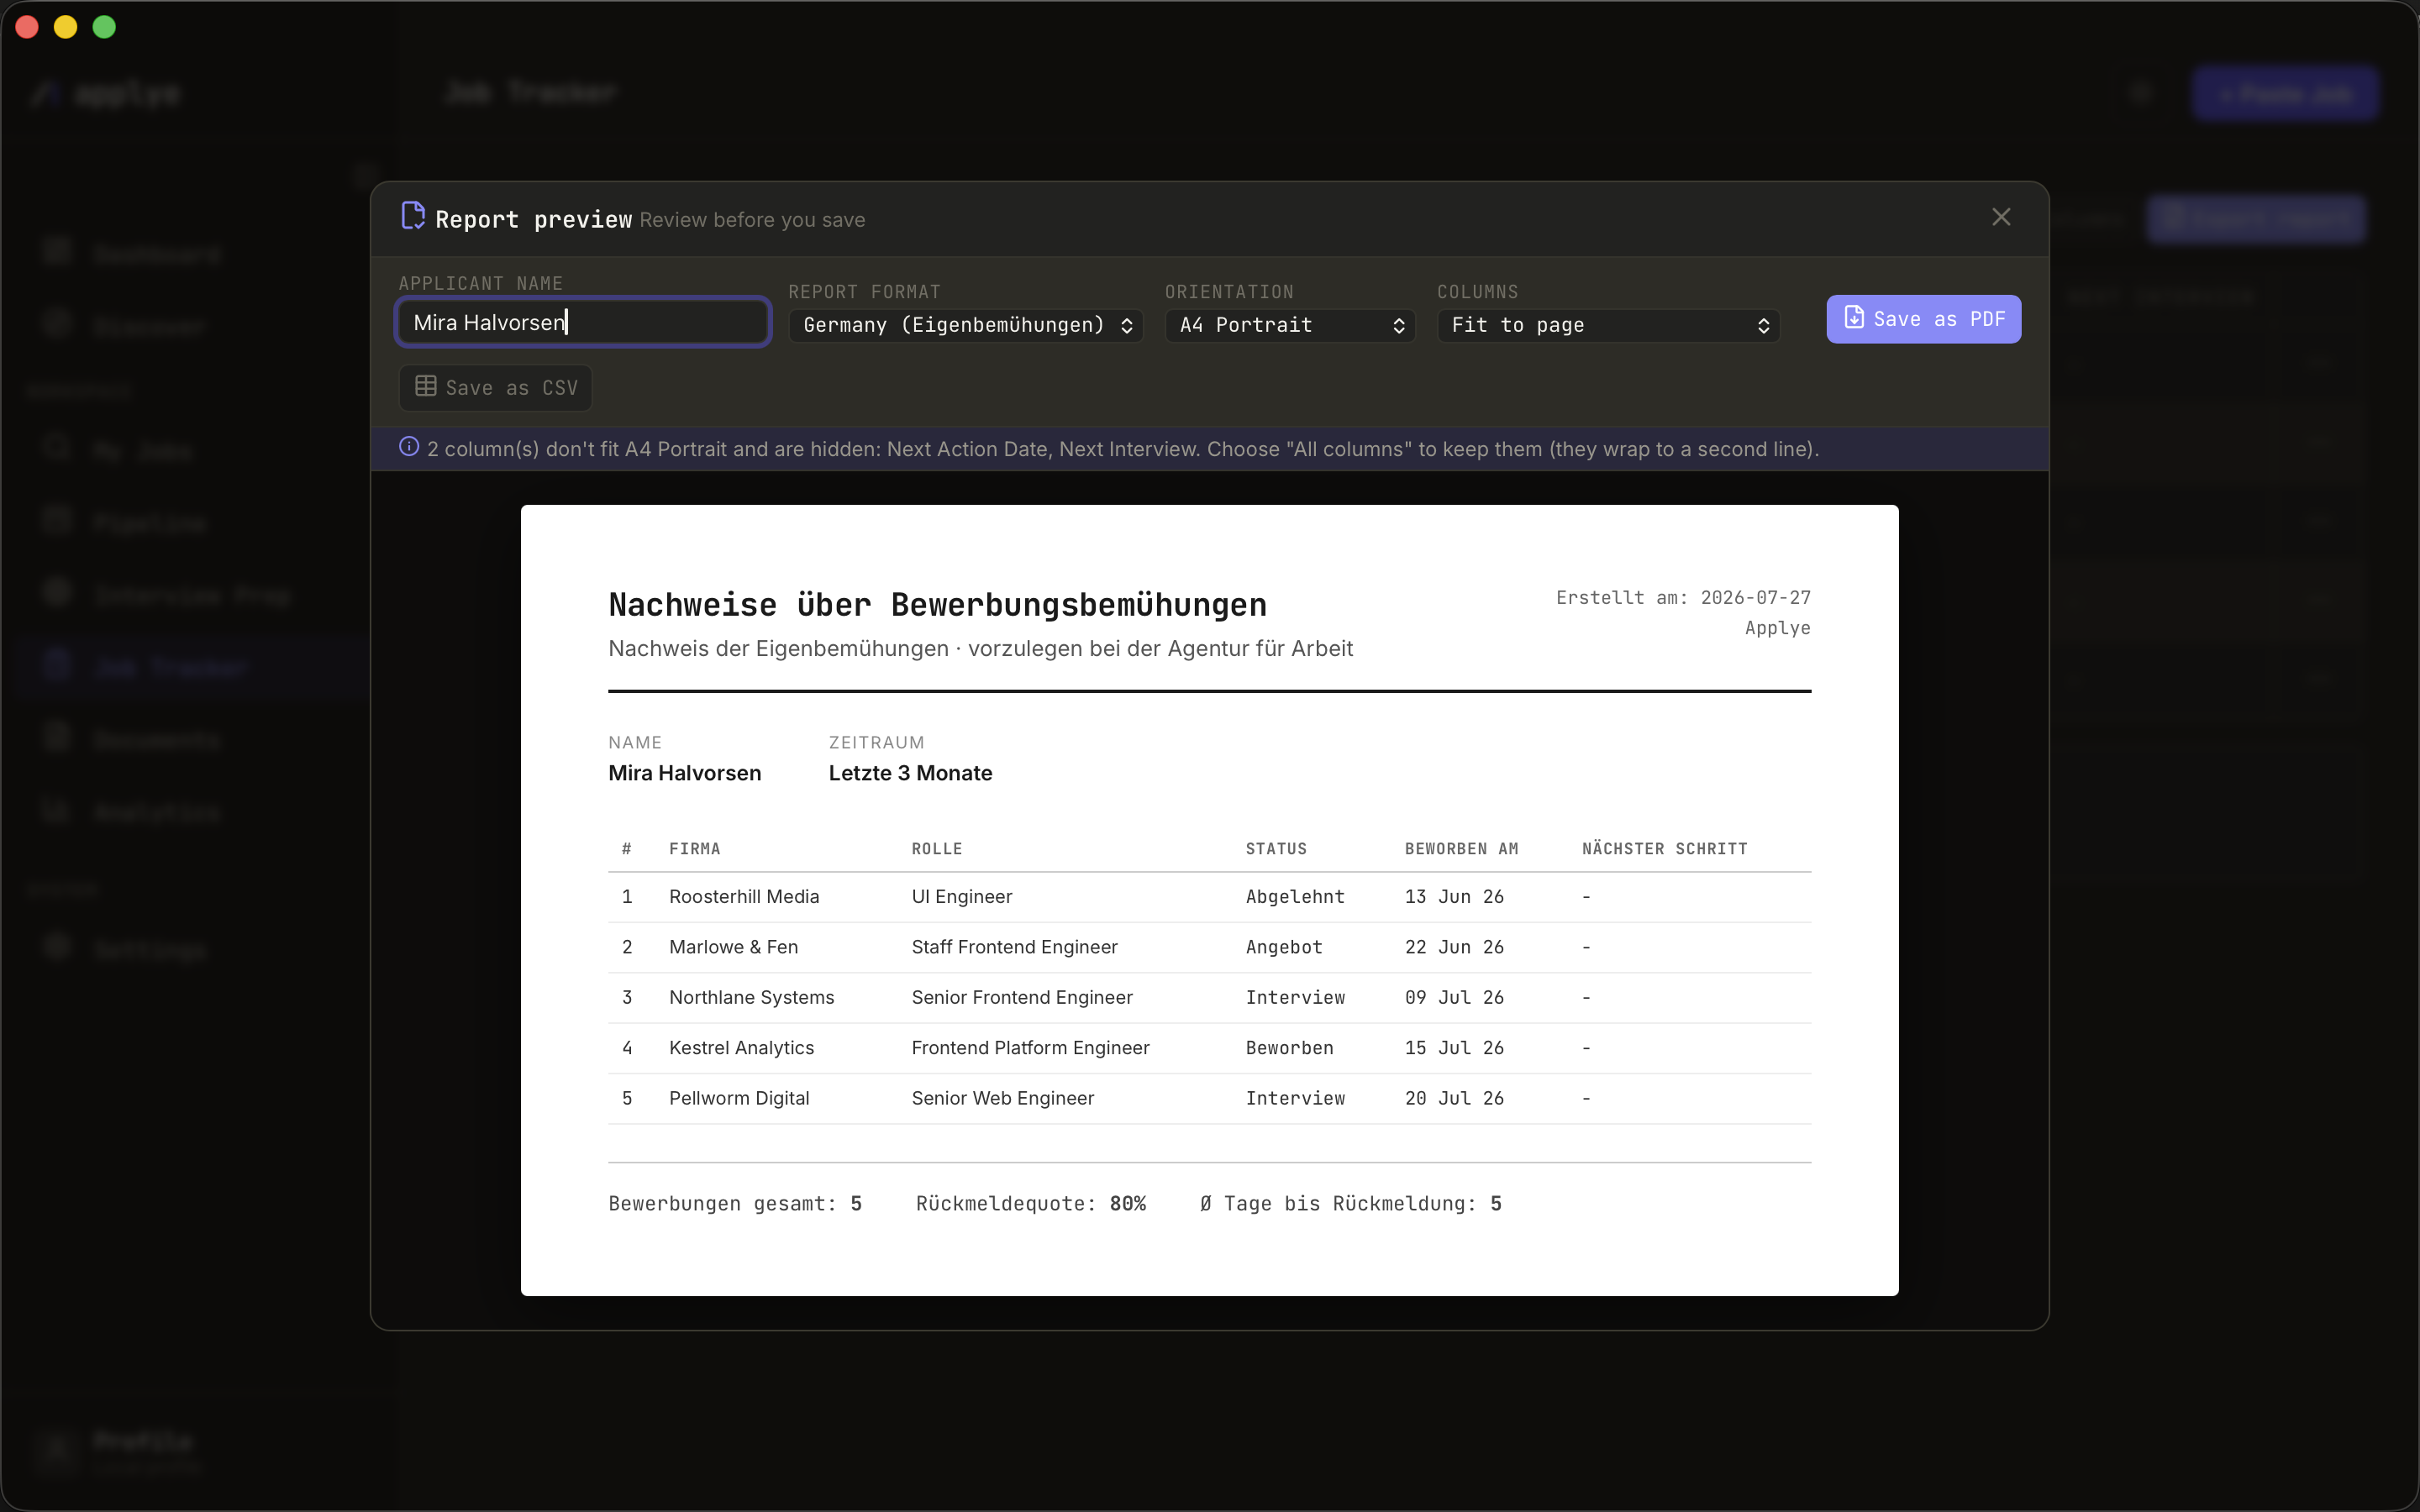The image size is (2420, 1512).
Task: Click Interview status in the Northlane Systems row
Action: point(1295,998)
